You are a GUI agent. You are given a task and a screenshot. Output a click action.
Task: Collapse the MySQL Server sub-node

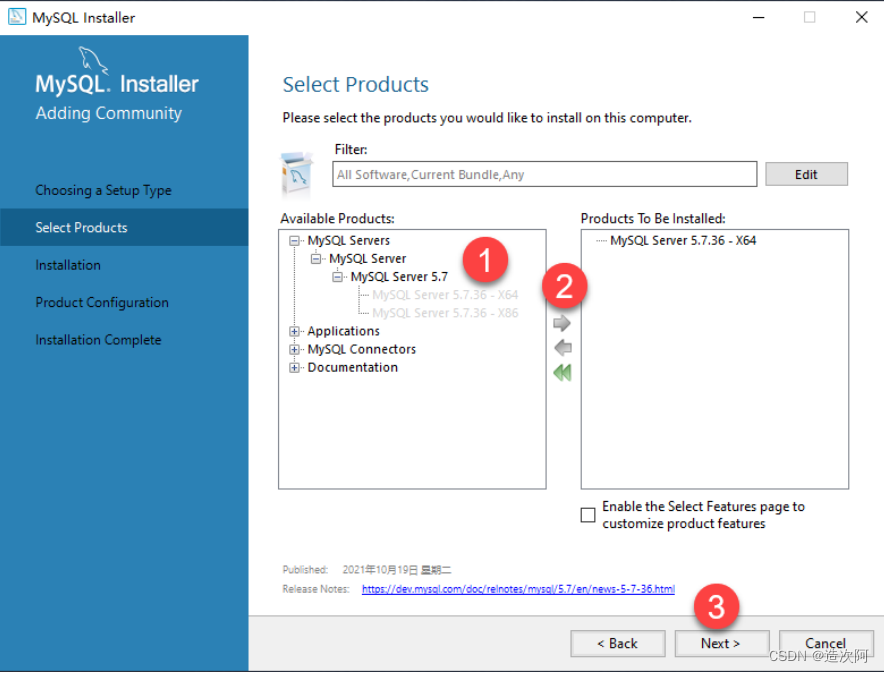316,259
